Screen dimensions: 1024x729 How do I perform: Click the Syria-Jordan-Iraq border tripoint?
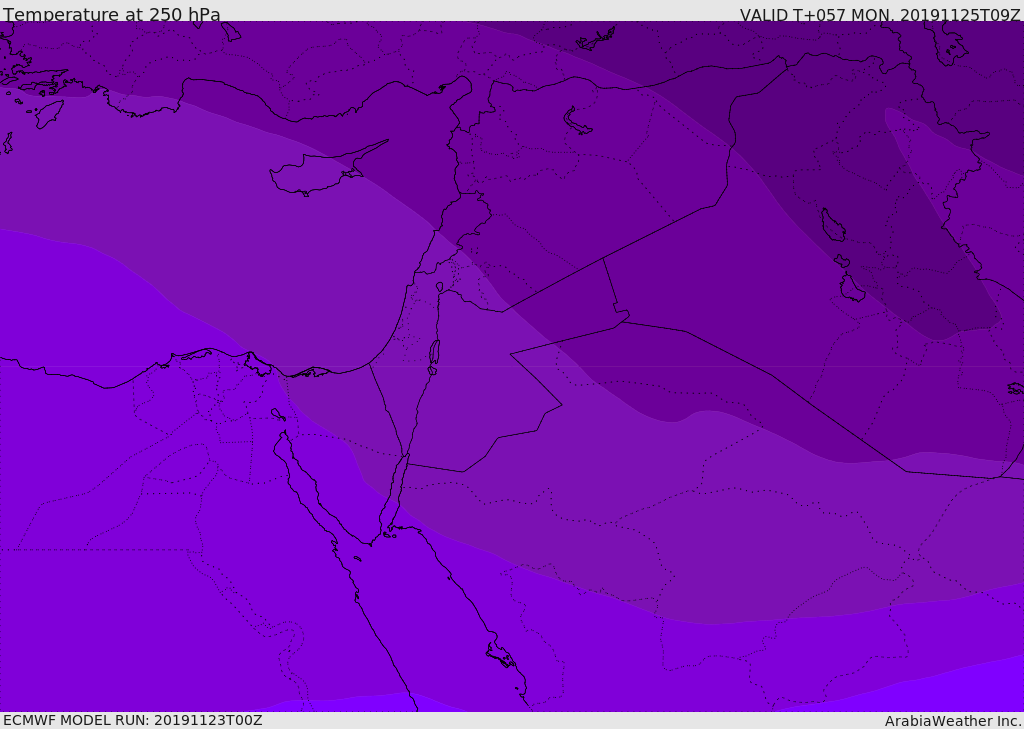[x=603, y=258]
